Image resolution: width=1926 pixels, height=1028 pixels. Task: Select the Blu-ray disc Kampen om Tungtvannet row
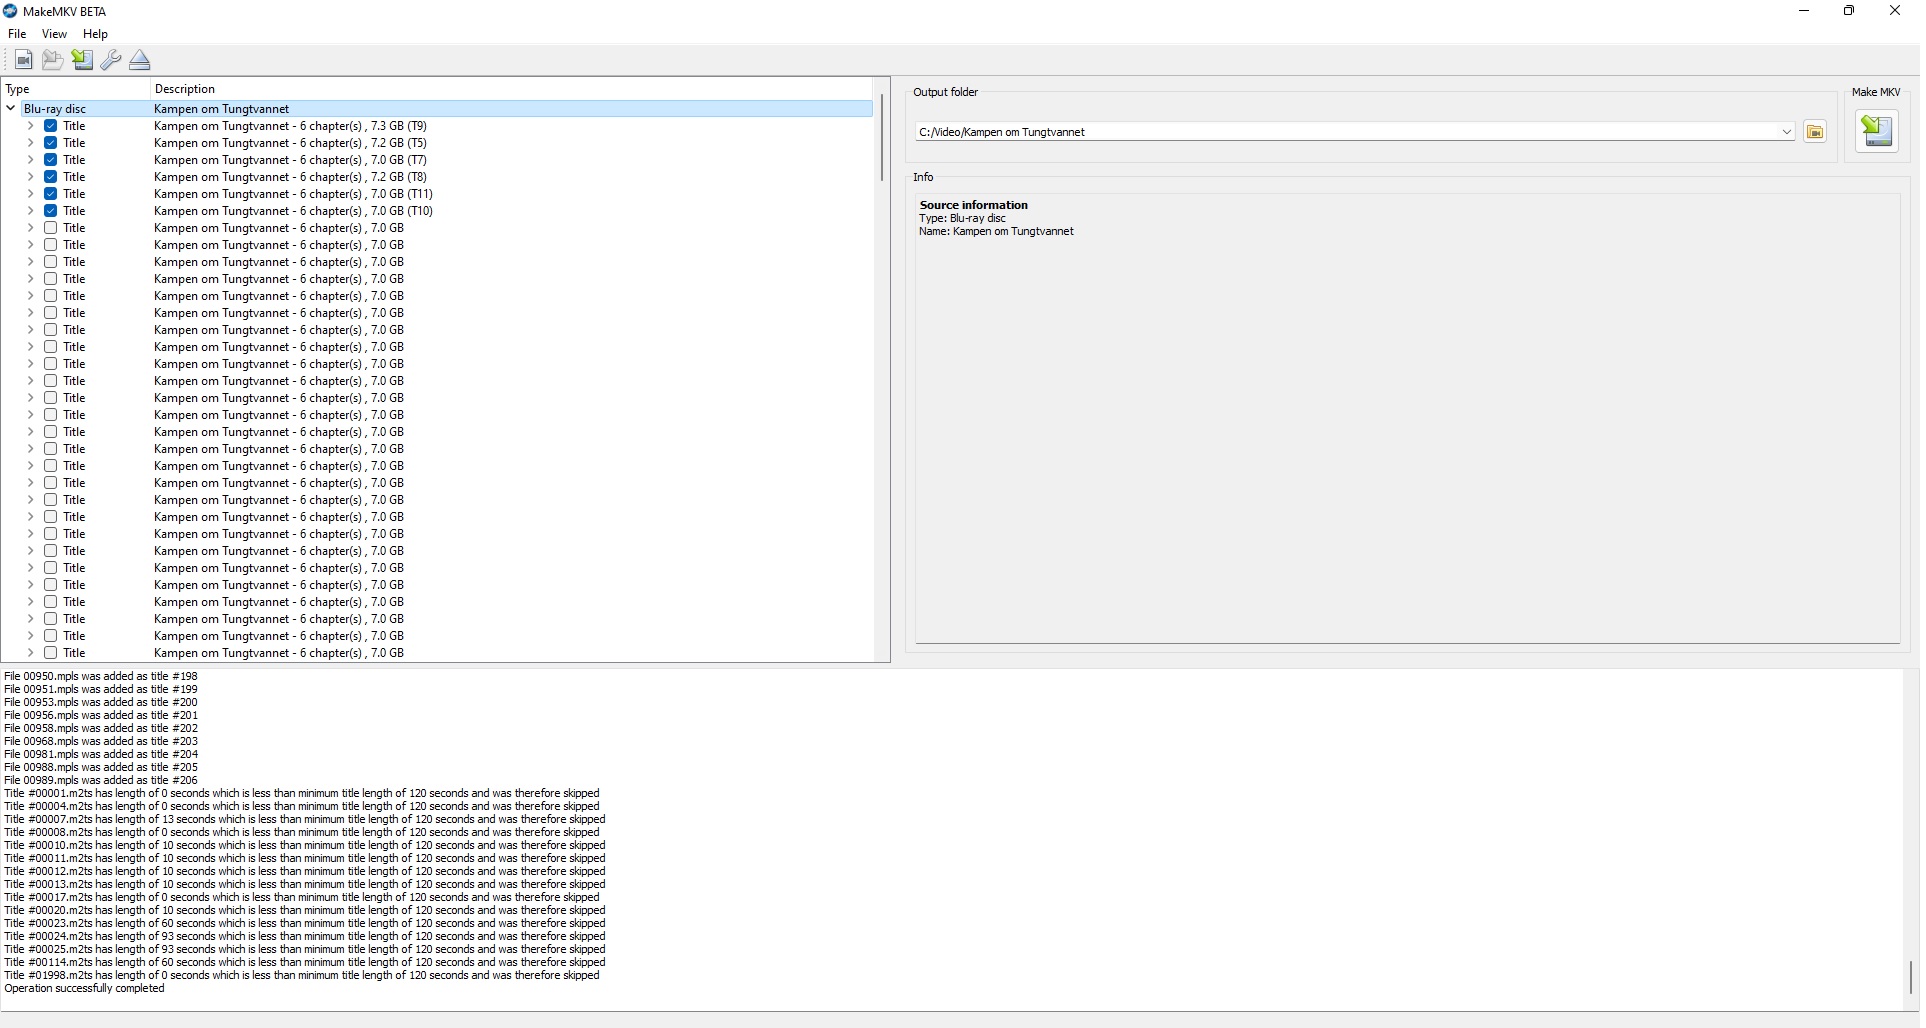pyautogui.click(x=438, y=109)
